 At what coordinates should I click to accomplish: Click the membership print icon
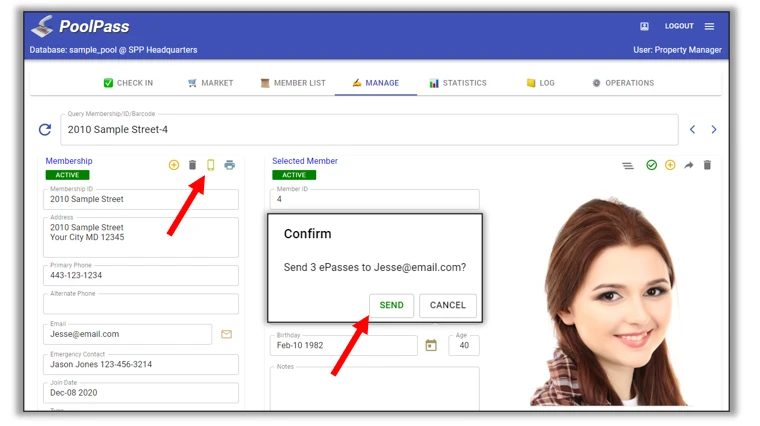230,165
